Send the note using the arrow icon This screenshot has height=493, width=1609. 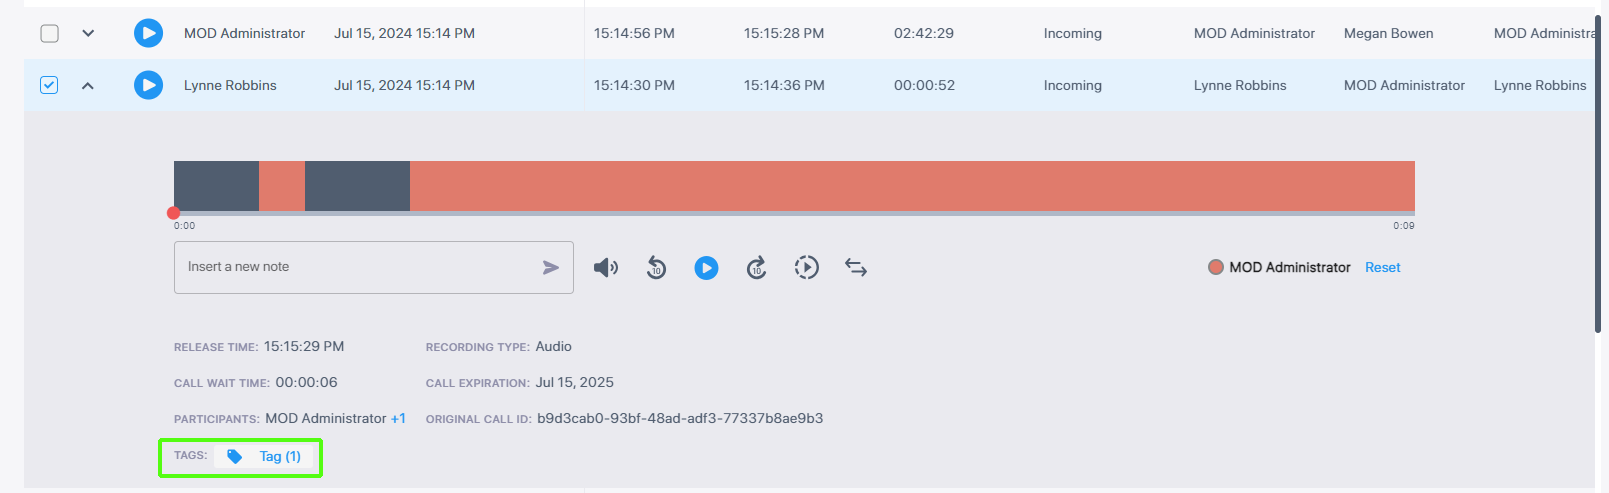point(550,268)
